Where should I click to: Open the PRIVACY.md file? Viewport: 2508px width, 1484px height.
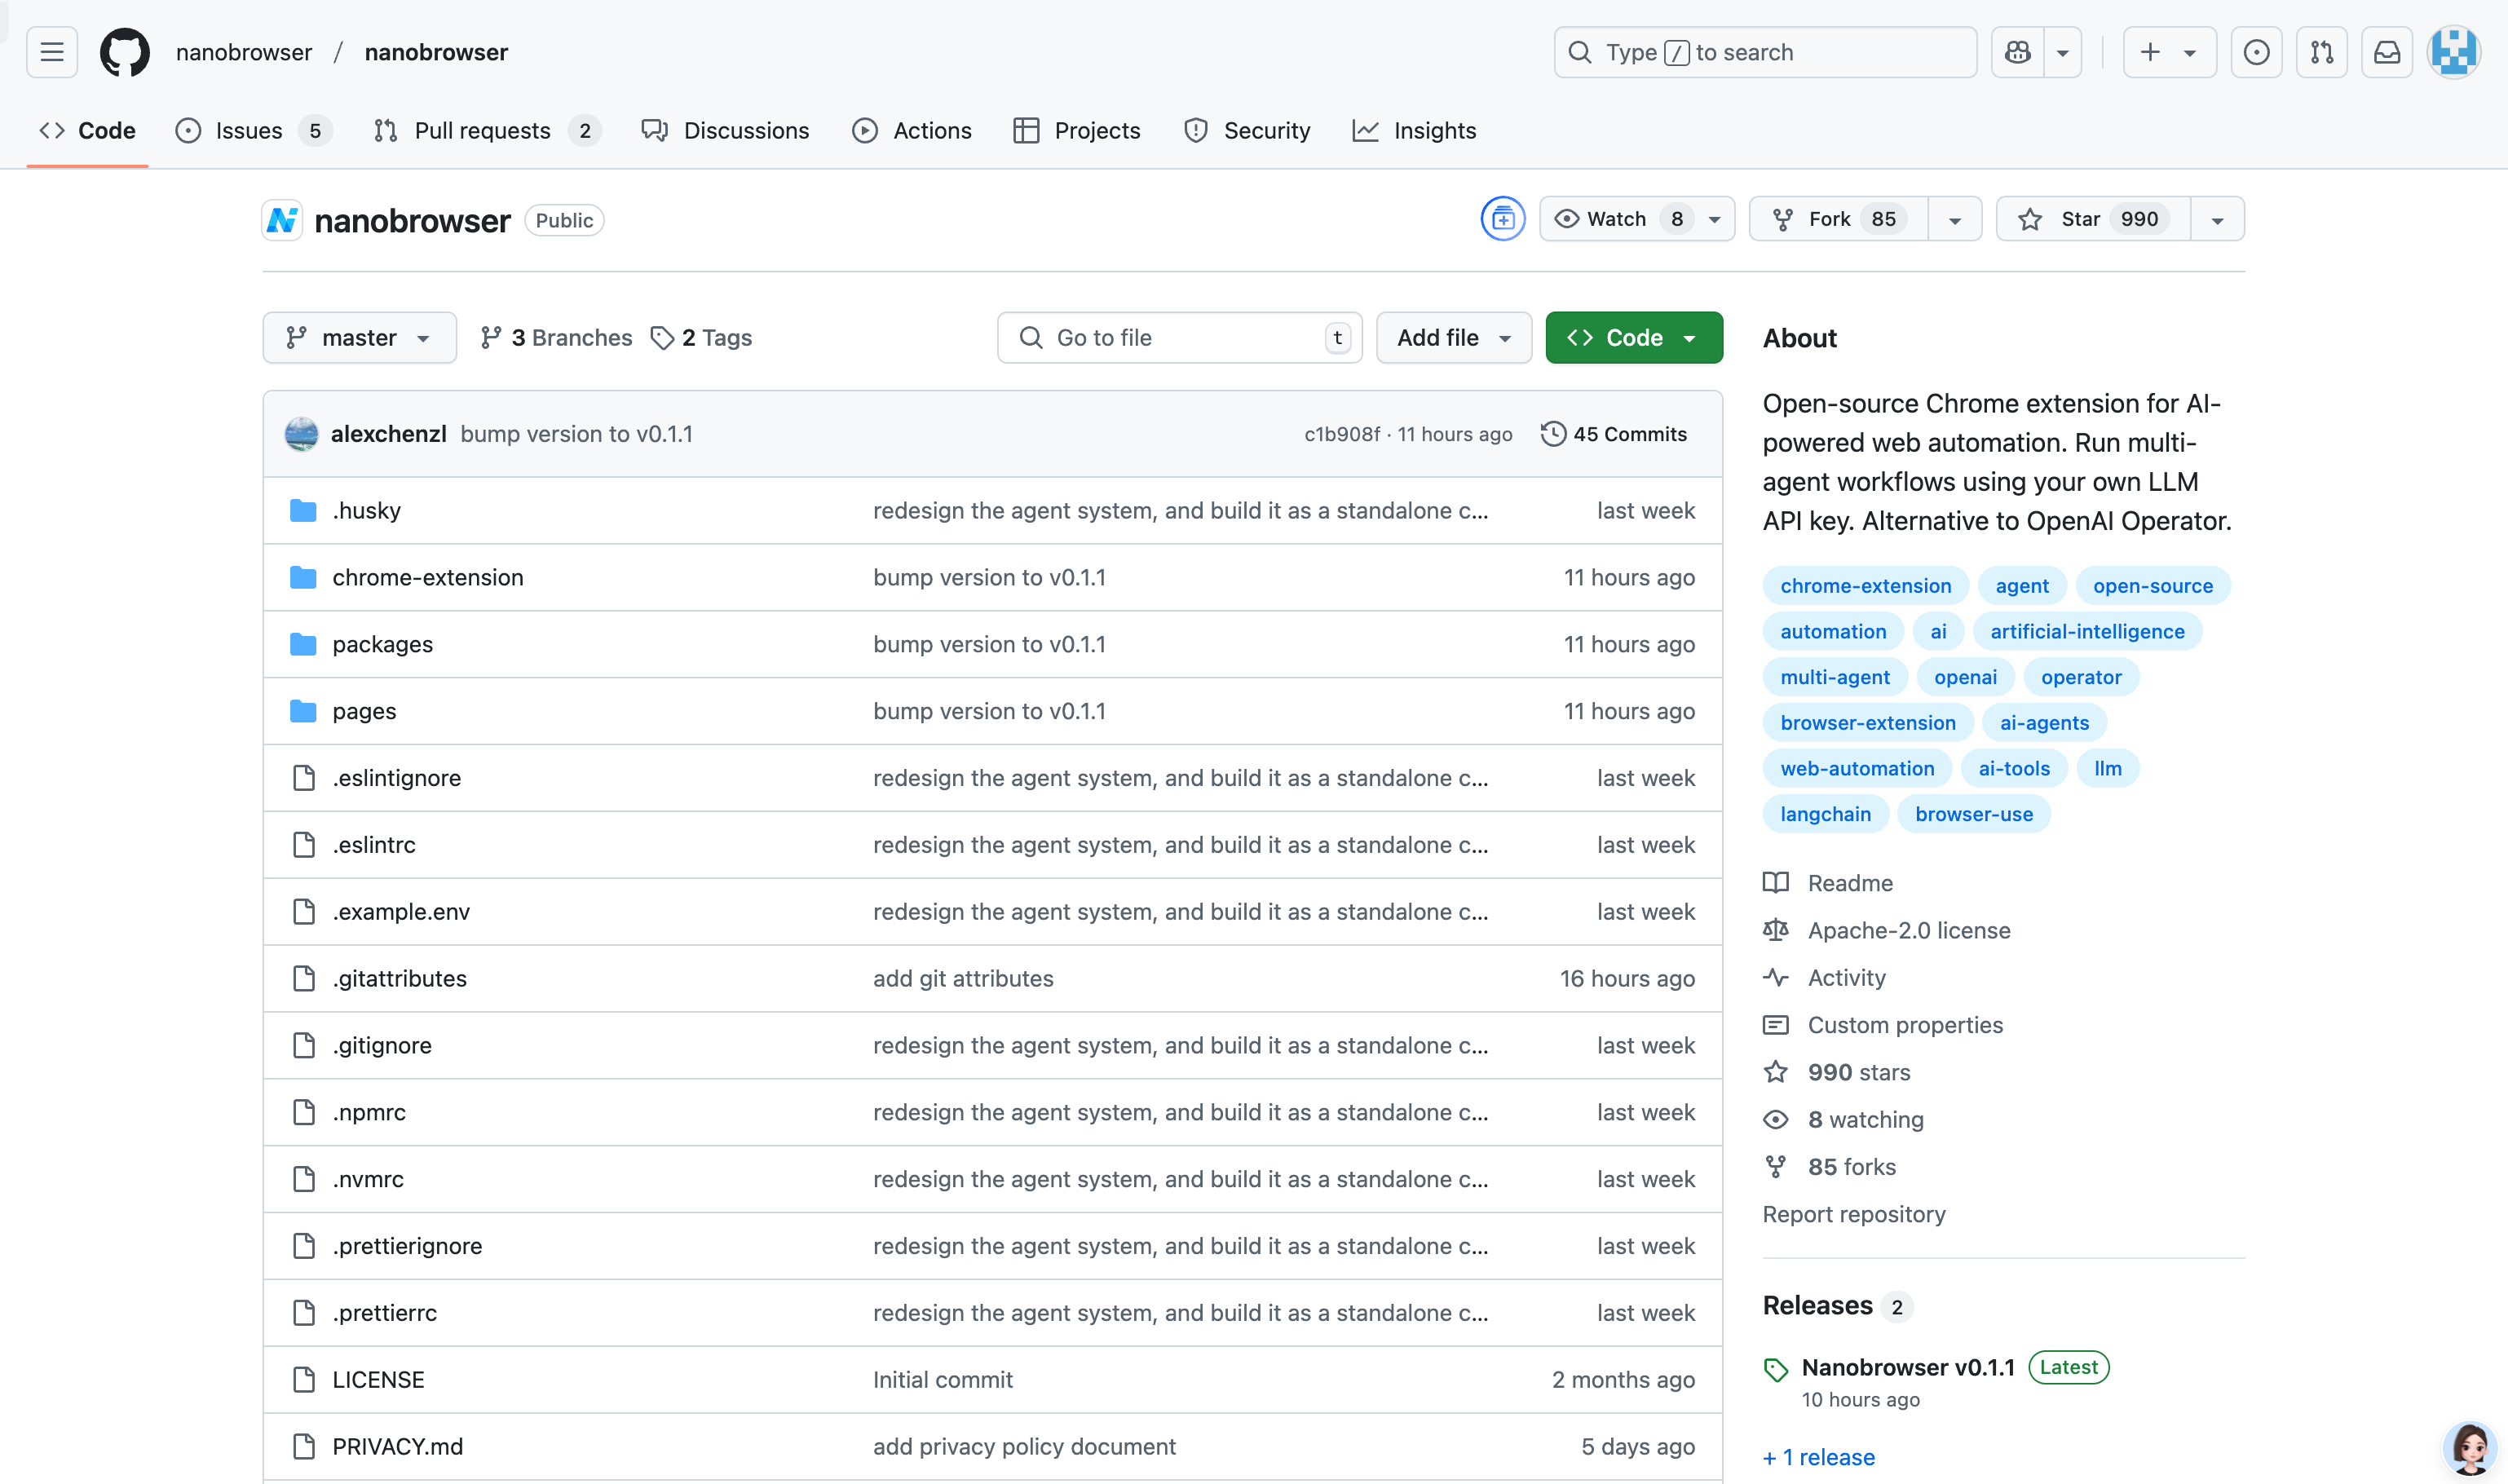click(x=398, y=1447)
